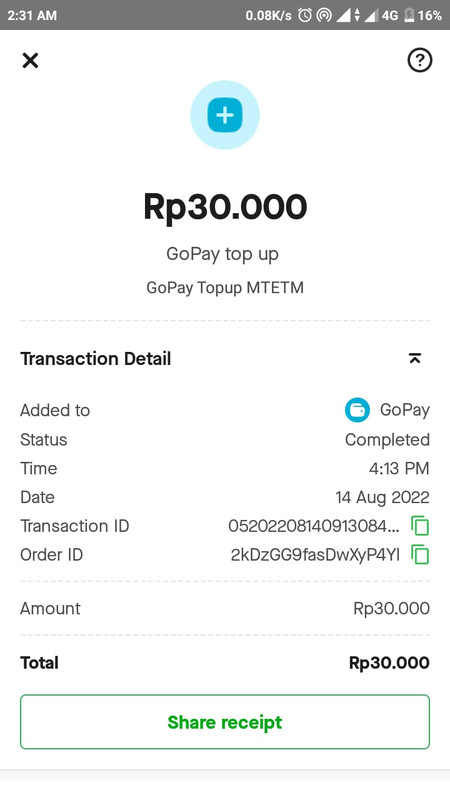Tap the Rp30.000 headline amount
This screenshot has height=800, width=450.
(x=225, y=207)
